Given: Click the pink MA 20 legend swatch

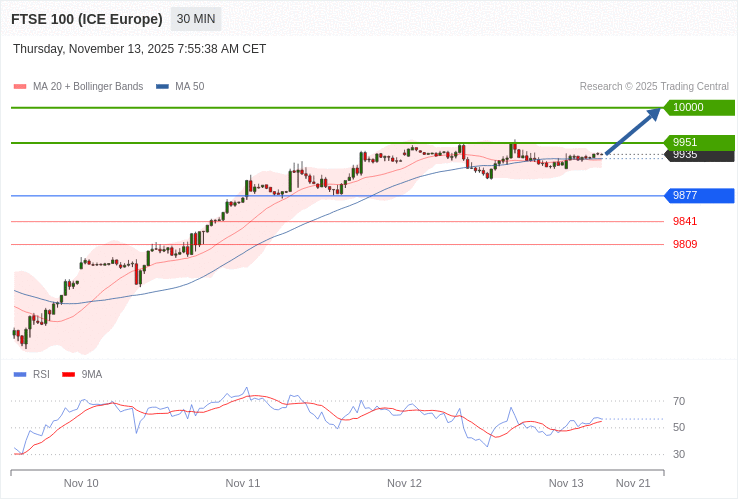Looking at the screenshot, I should click(20, 87).
